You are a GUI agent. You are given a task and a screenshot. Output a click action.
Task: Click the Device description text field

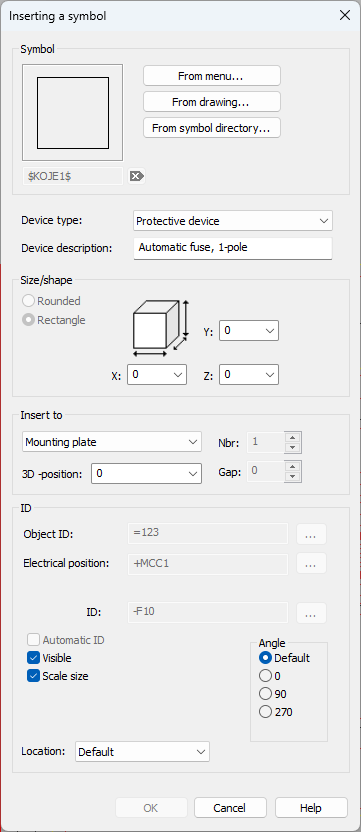click(x=233, y=248)
